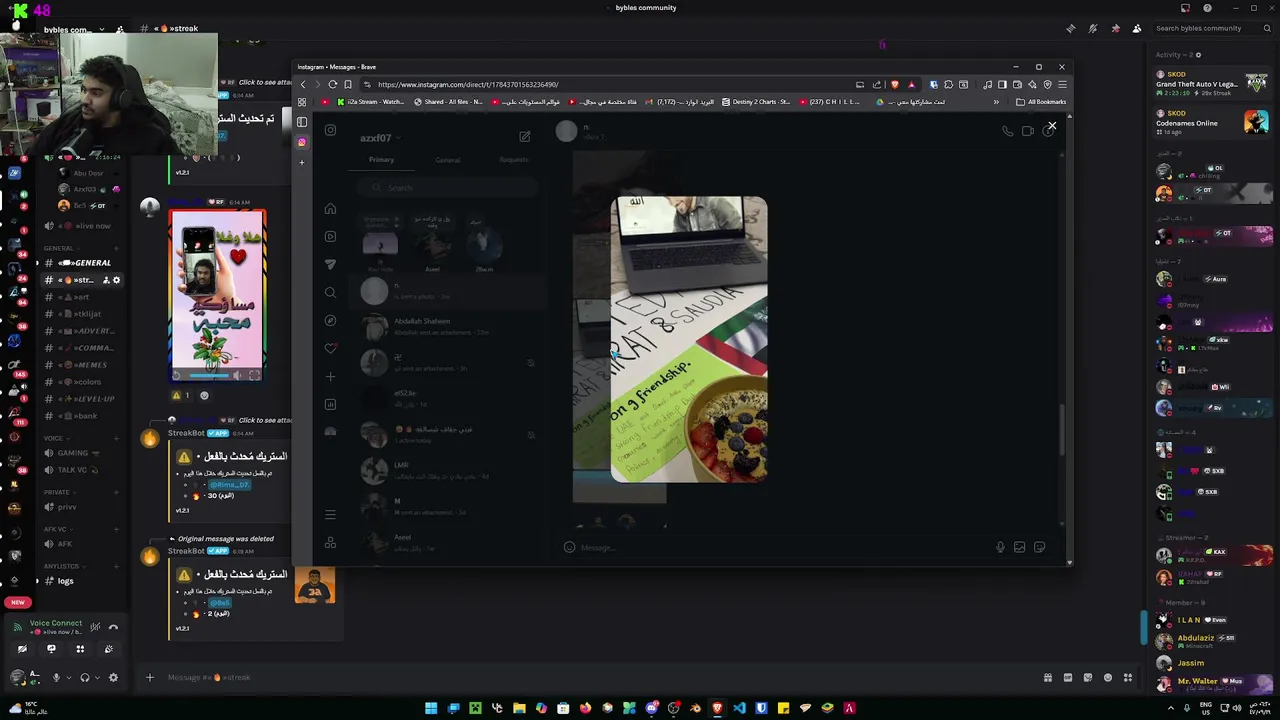Open the colors Discord channel

(80, 382)
